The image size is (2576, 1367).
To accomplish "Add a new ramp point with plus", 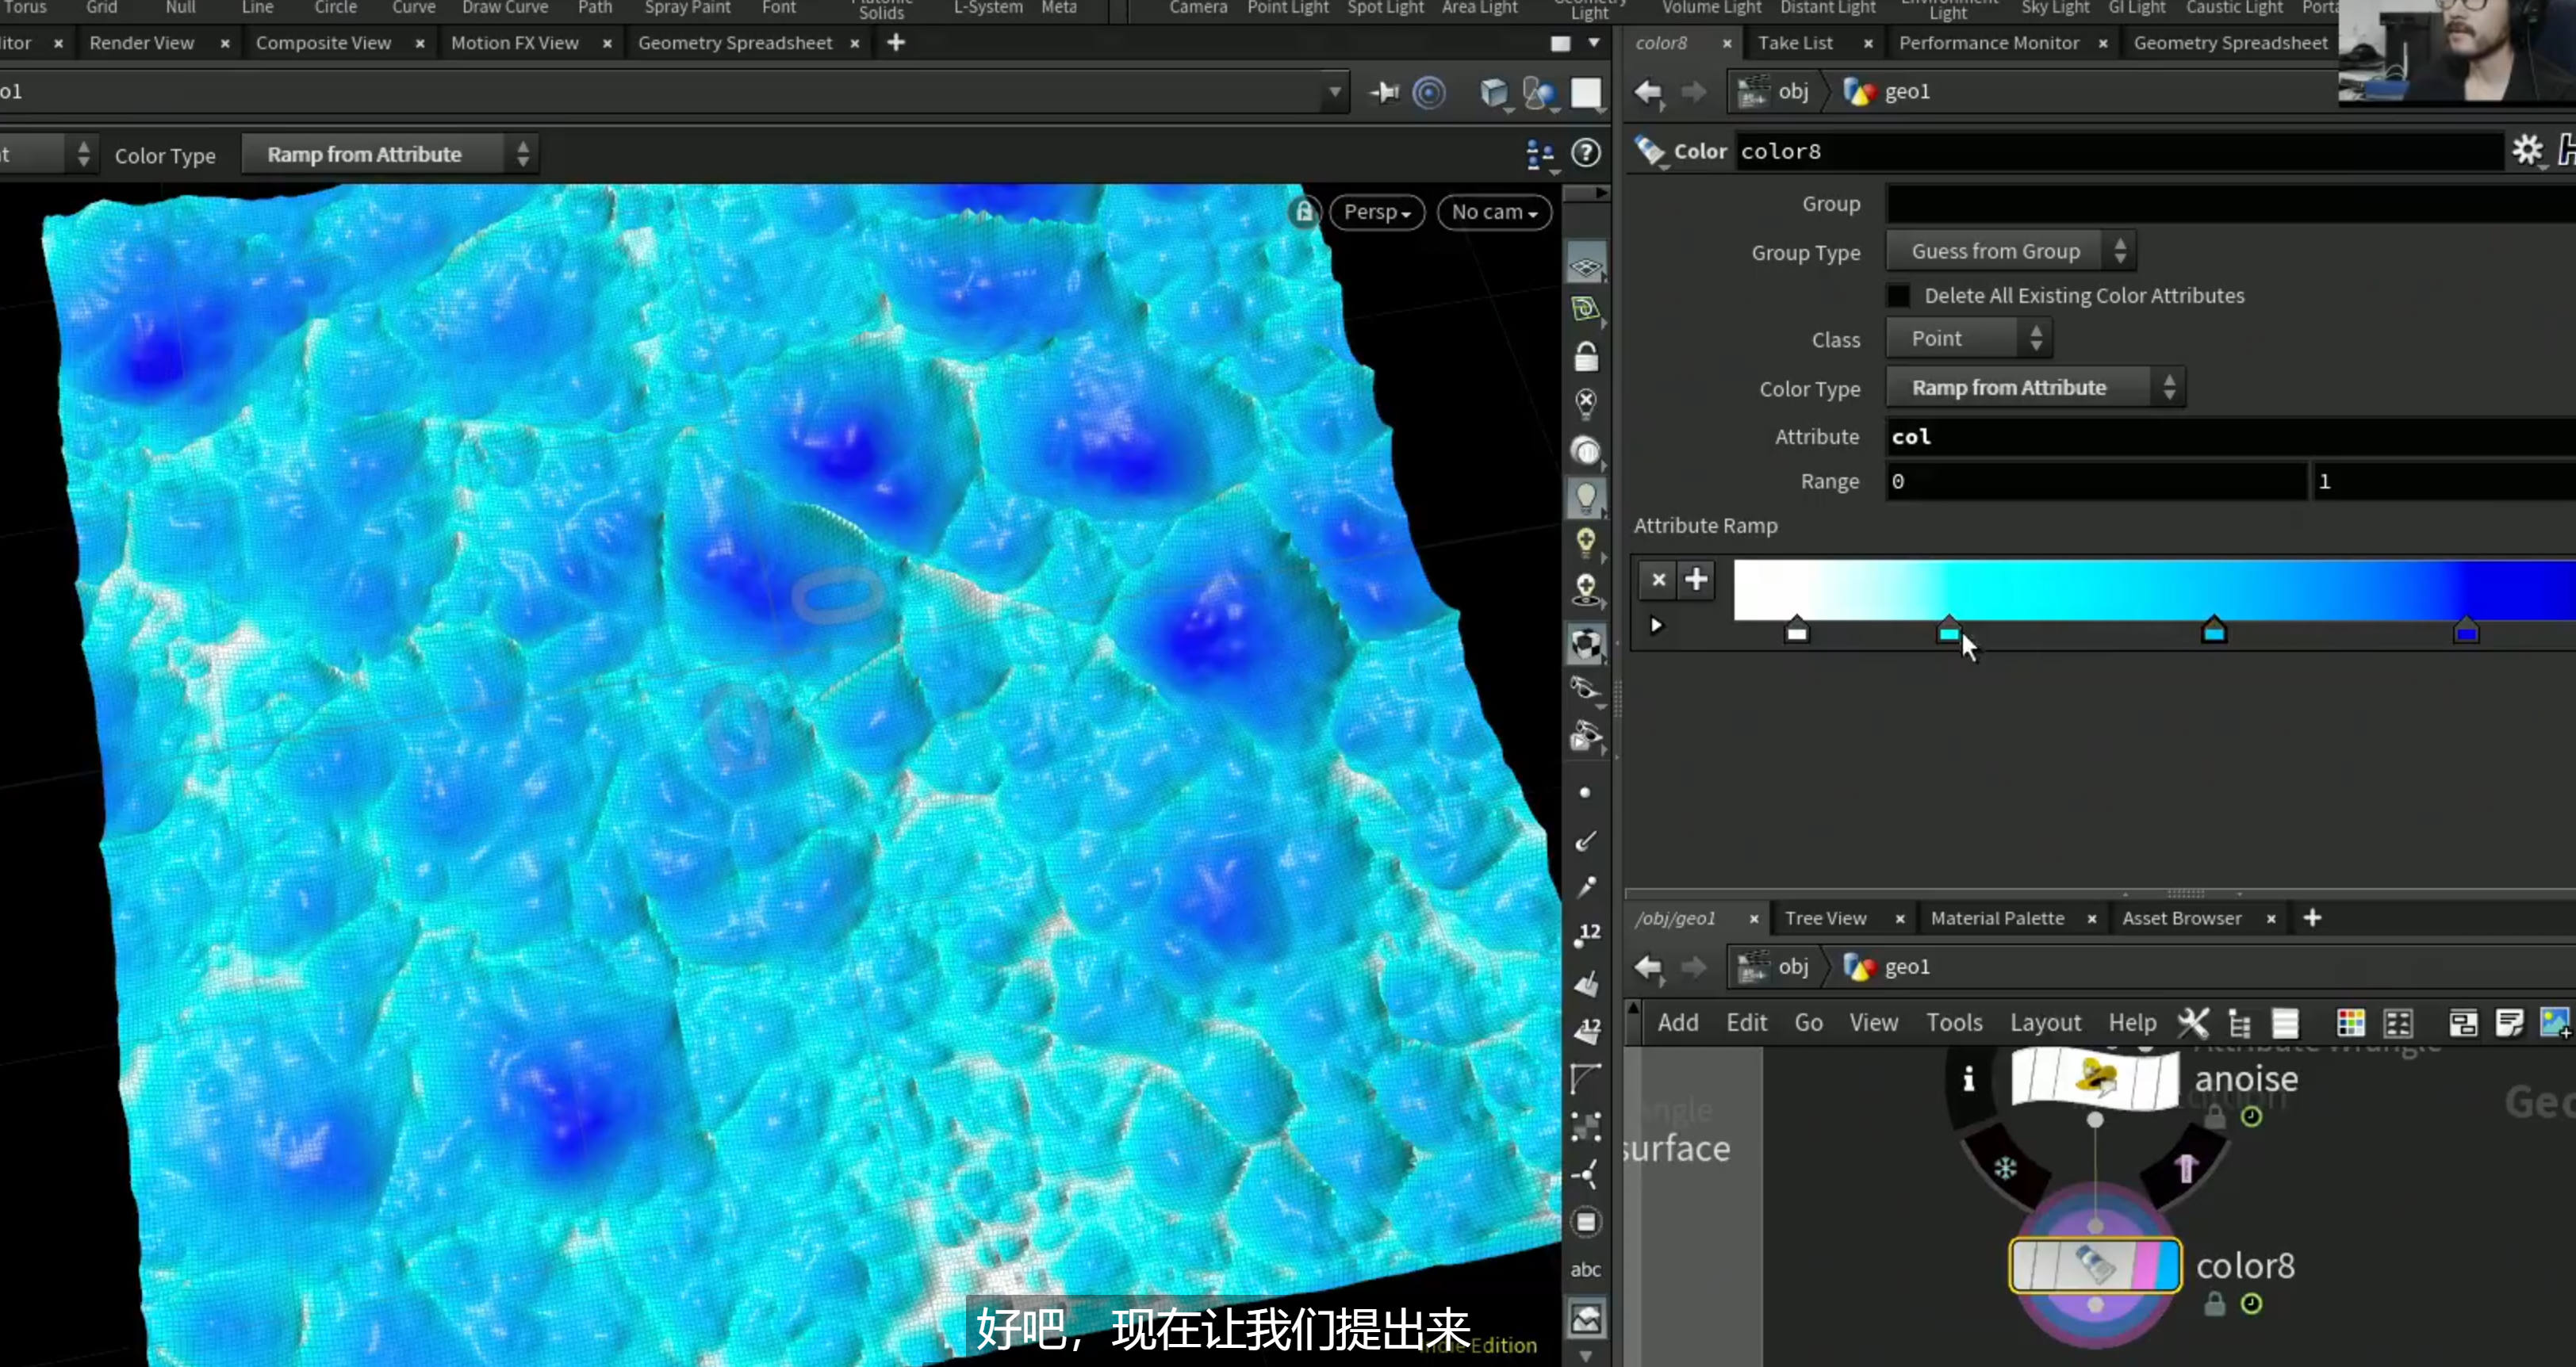I will coord(1696,579).
